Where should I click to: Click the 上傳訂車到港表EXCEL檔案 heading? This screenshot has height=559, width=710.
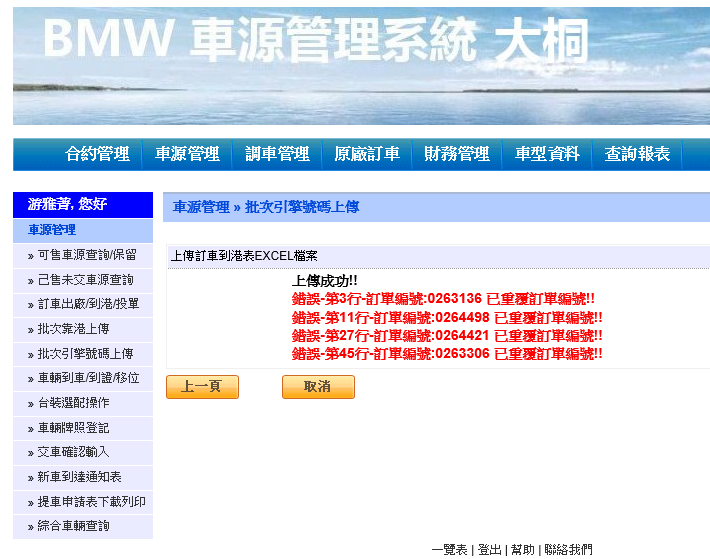pos(244,256)
